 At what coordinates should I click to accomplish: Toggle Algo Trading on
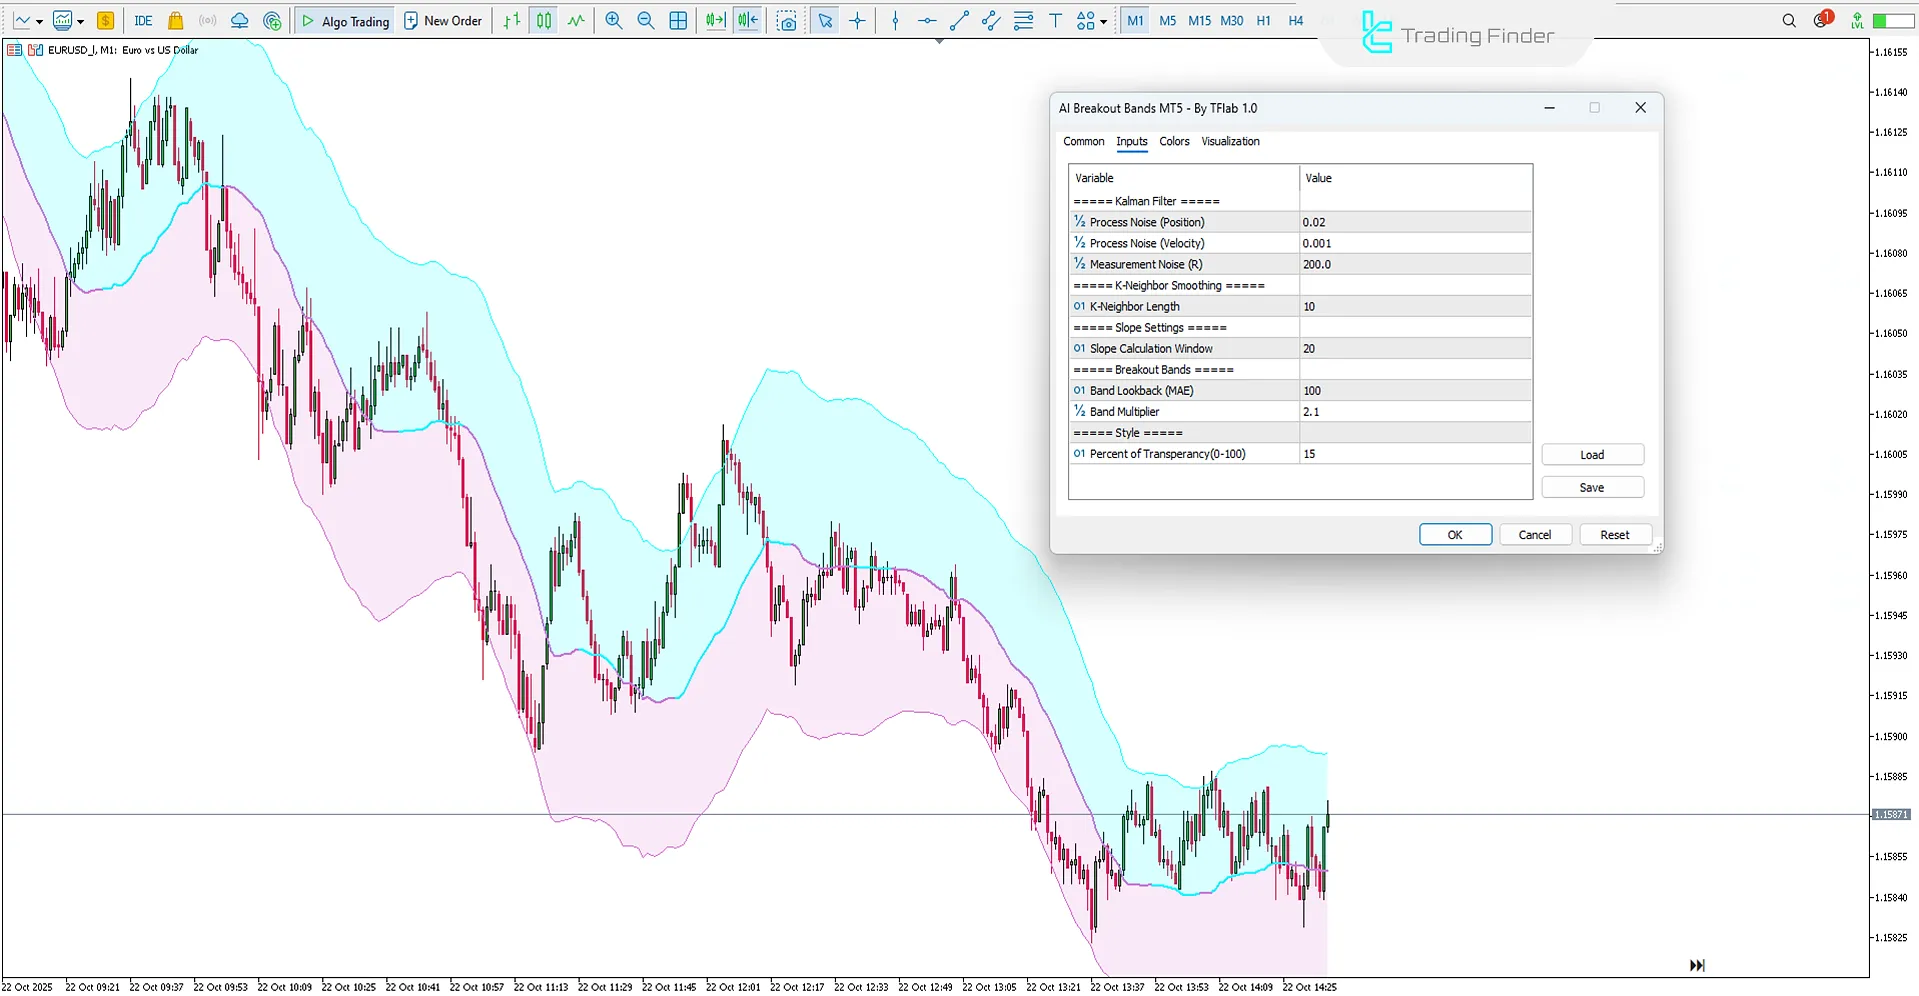pos(344,20)
